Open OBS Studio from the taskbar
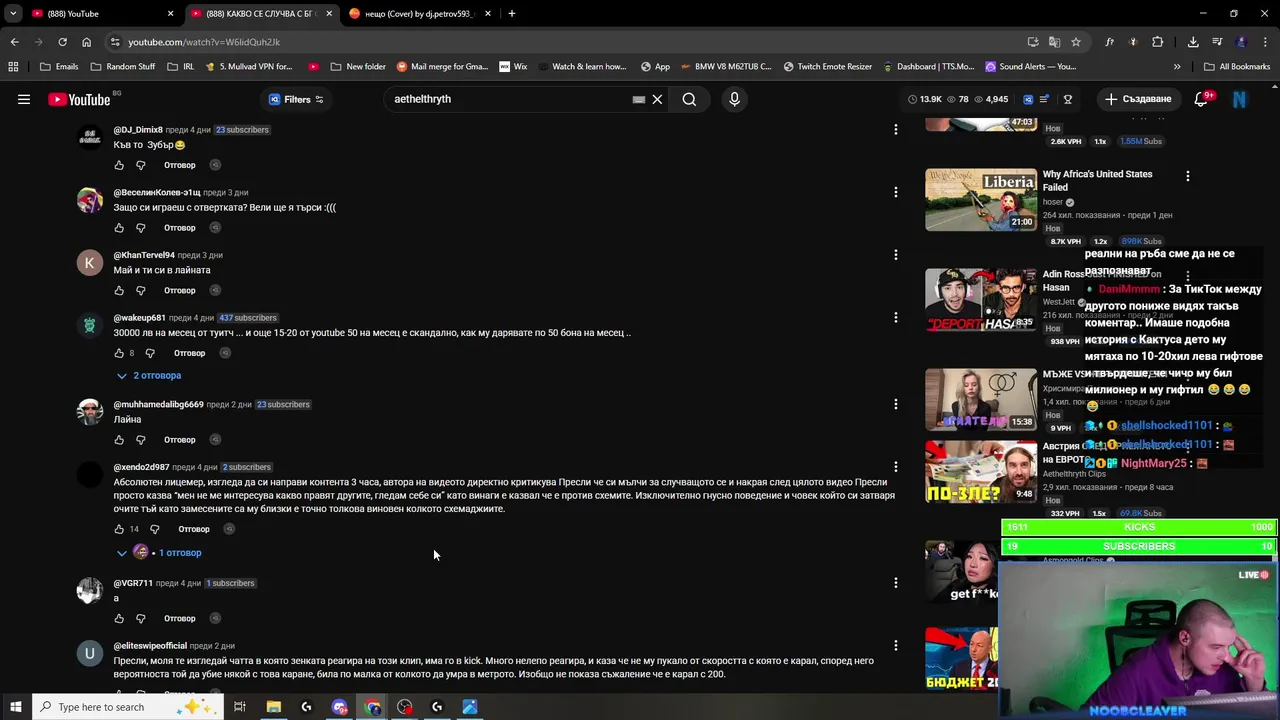 tap(405, 707)
